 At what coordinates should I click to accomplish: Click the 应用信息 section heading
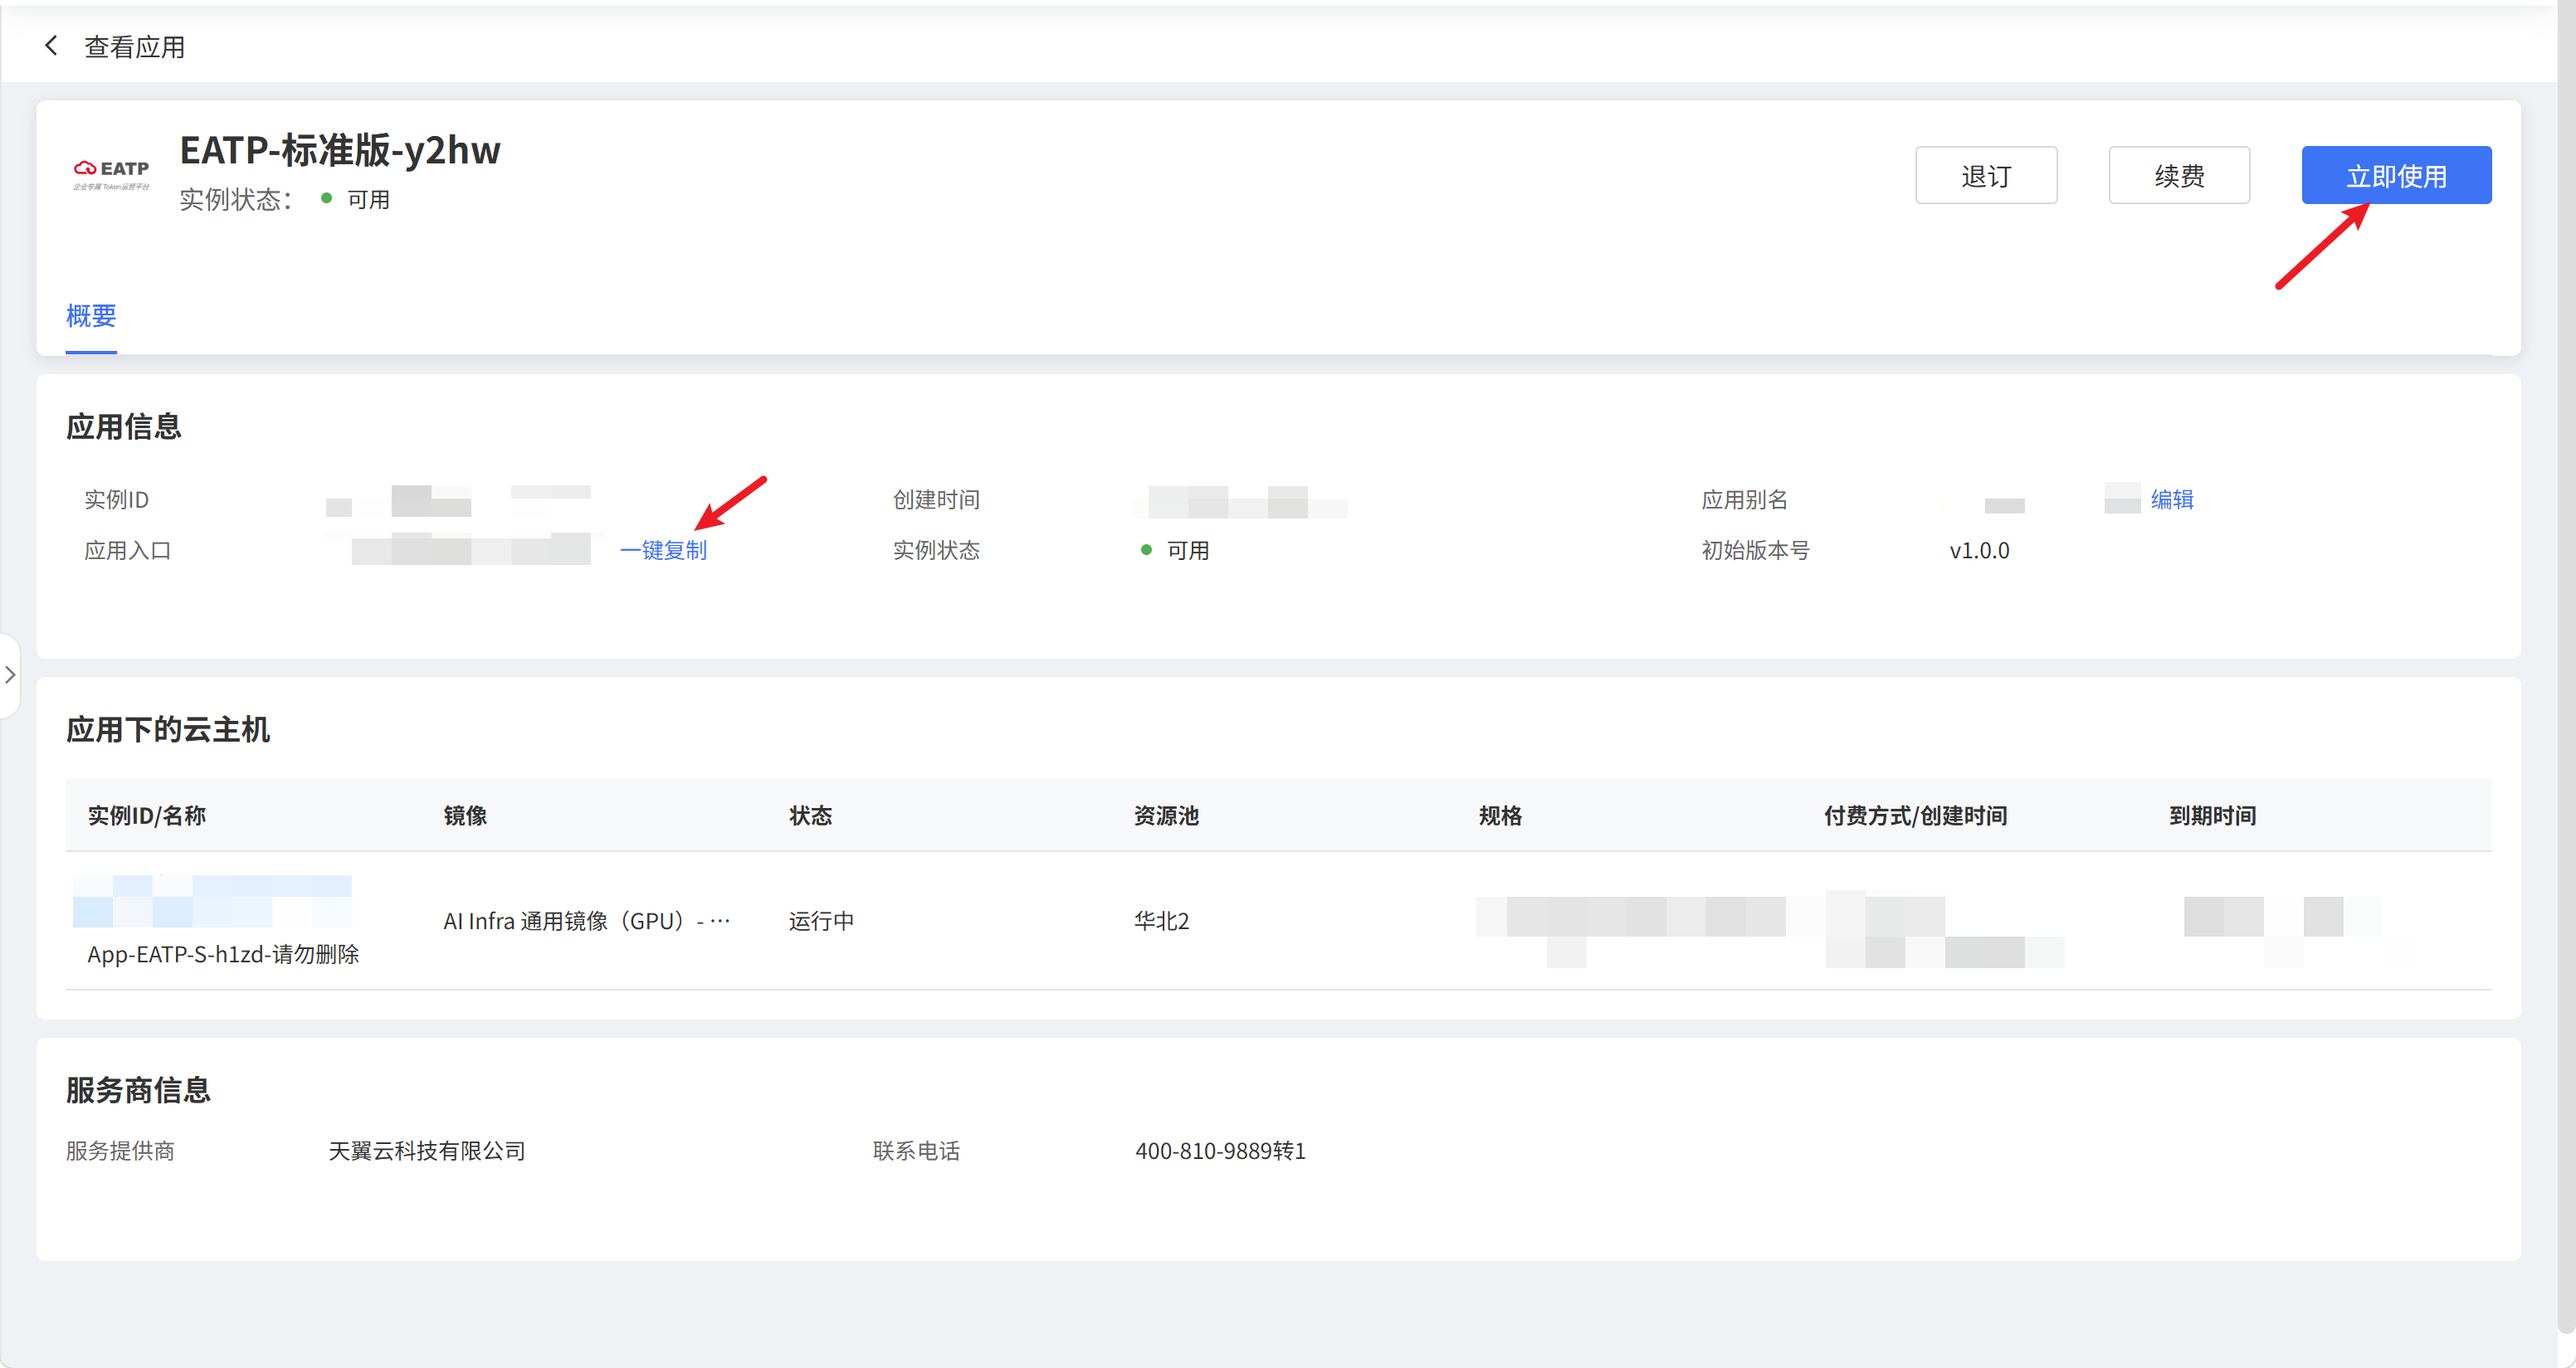(x=124, y=427)
